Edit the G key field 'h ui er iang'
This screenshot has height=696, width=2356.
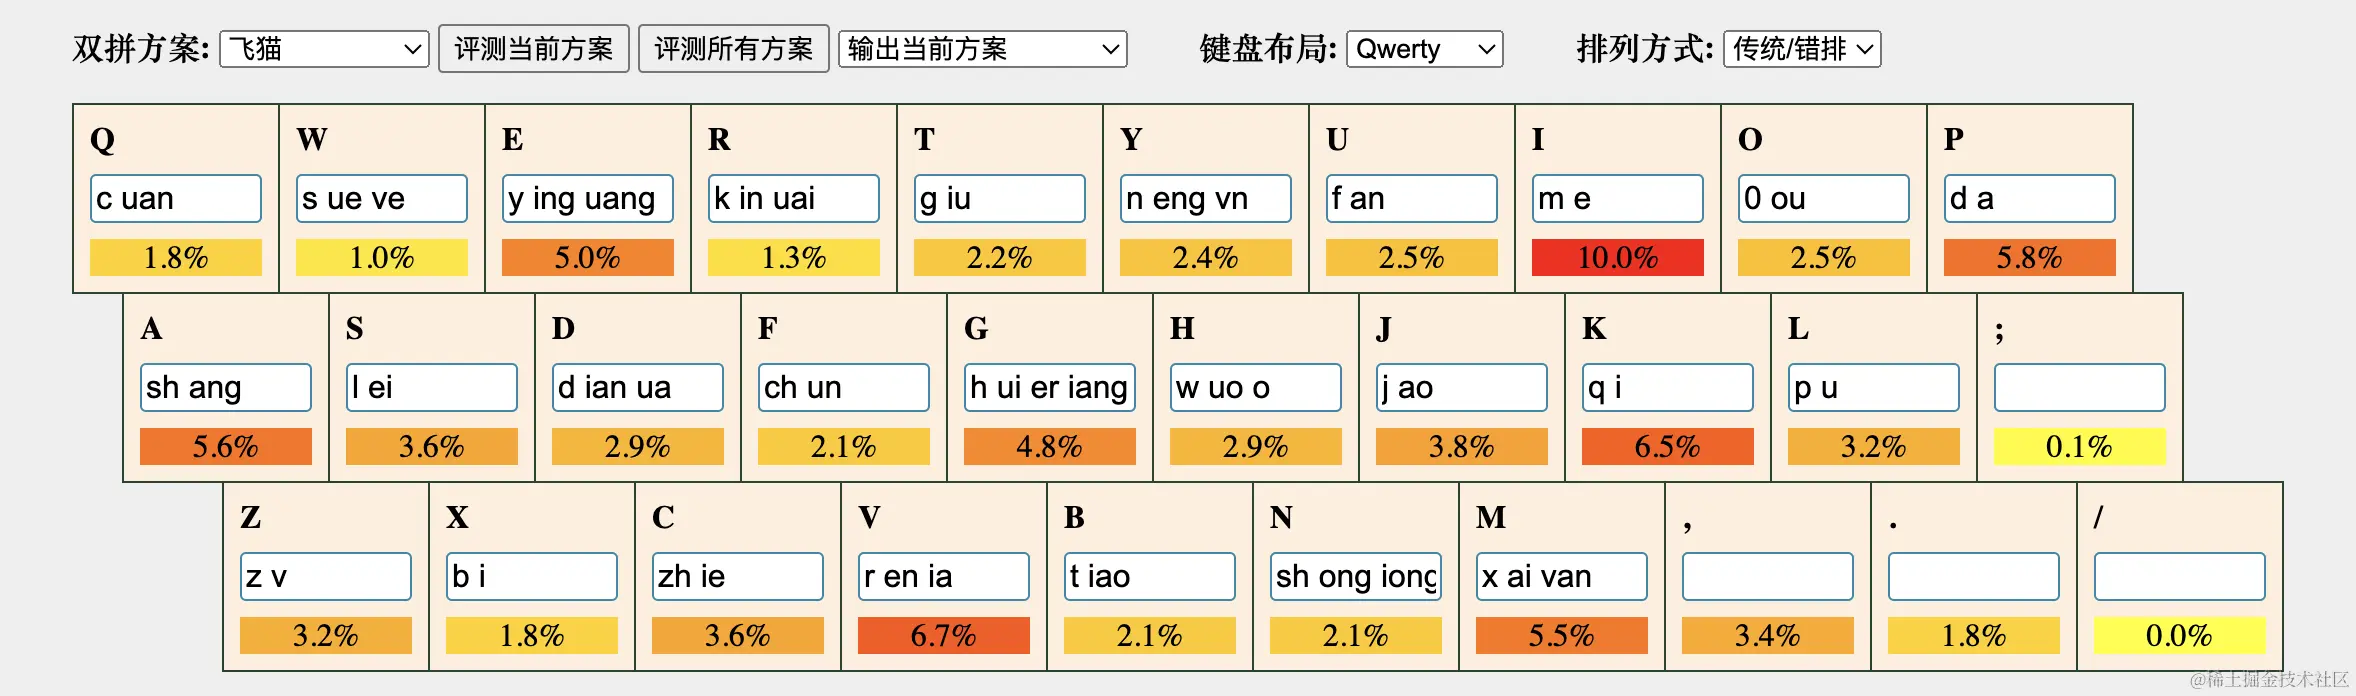(1050, 387)
